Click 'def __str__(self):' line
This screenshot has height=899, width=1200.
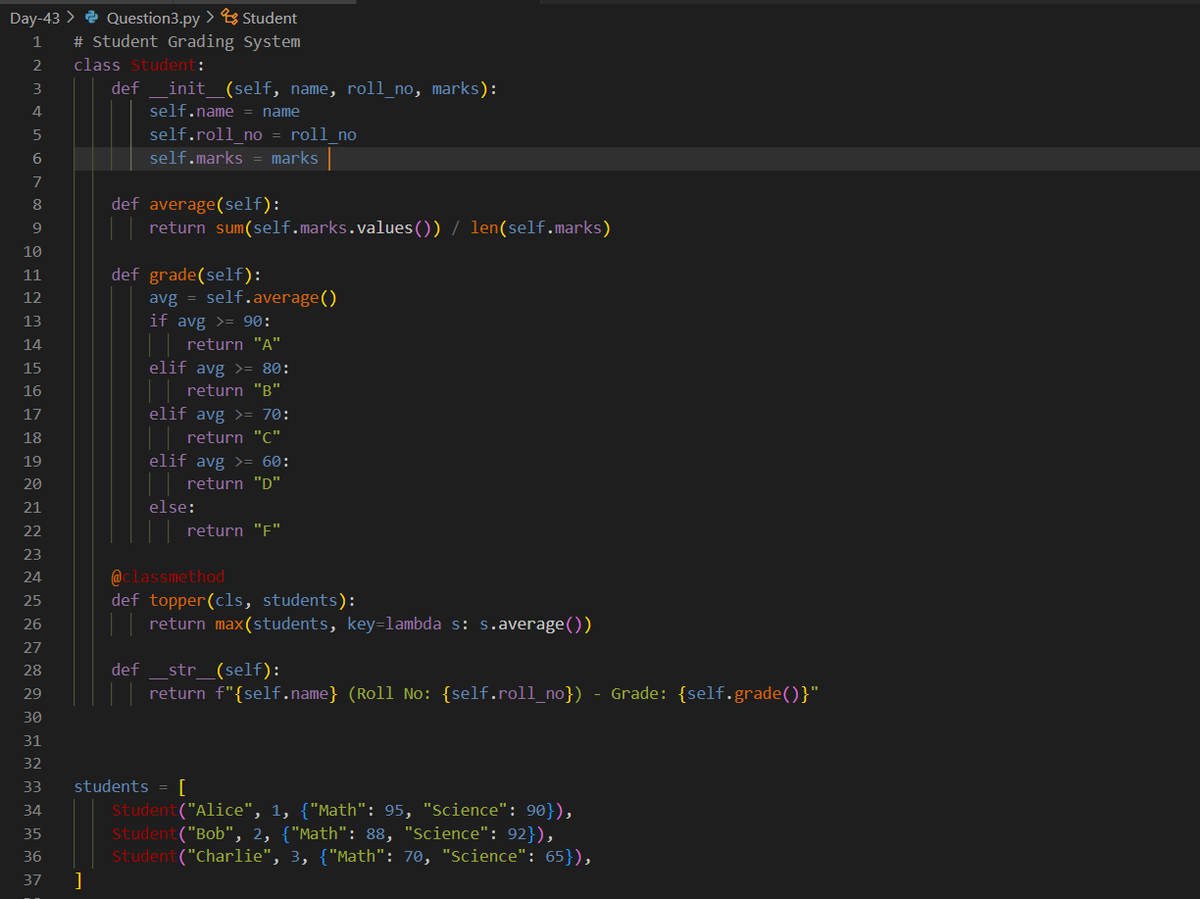[x=195, y=670]
